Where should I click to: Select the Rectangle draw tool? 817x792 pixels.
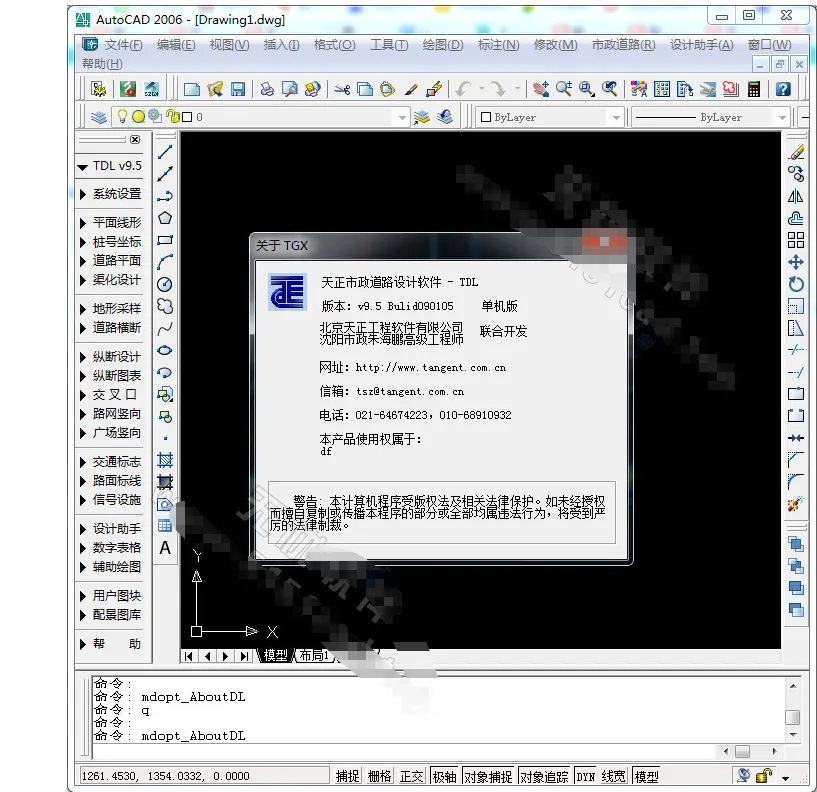(x=165, y=240)
